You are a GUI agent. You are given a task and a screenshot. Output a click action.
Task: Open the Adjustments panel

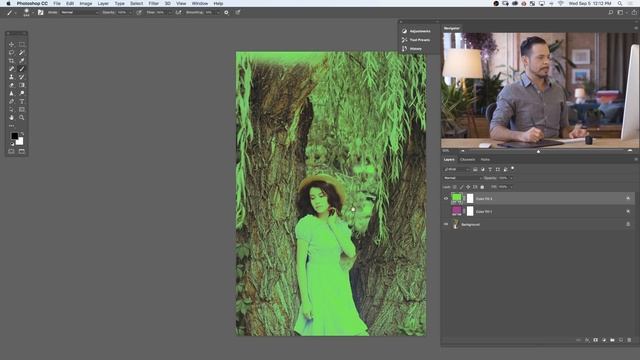pos(416,31)
